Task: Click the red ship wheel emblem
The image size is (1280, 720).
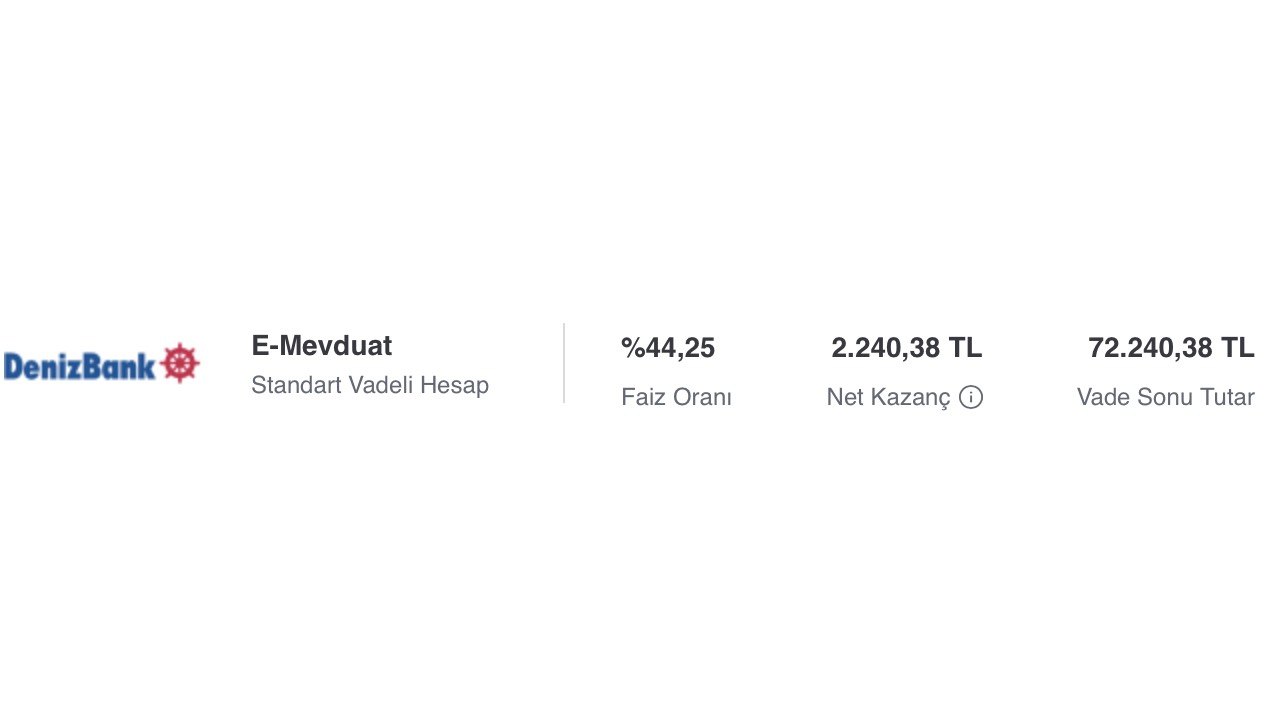Action: tap(180, 363)
